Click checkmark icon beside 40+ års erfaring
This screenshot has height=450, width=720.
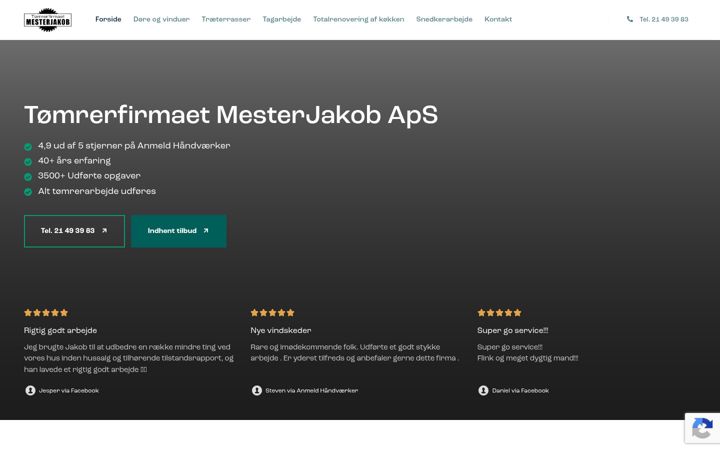(28, 162)
